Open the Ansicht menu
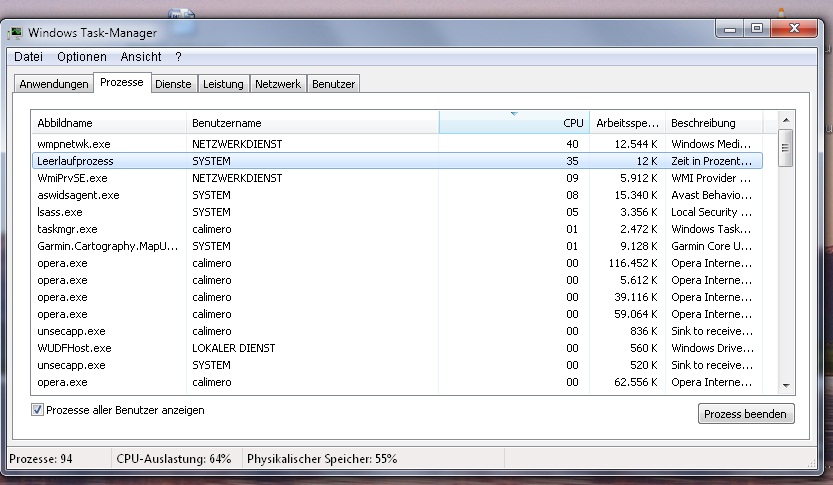This screenshot has height=485, width=833. [141, 57]
